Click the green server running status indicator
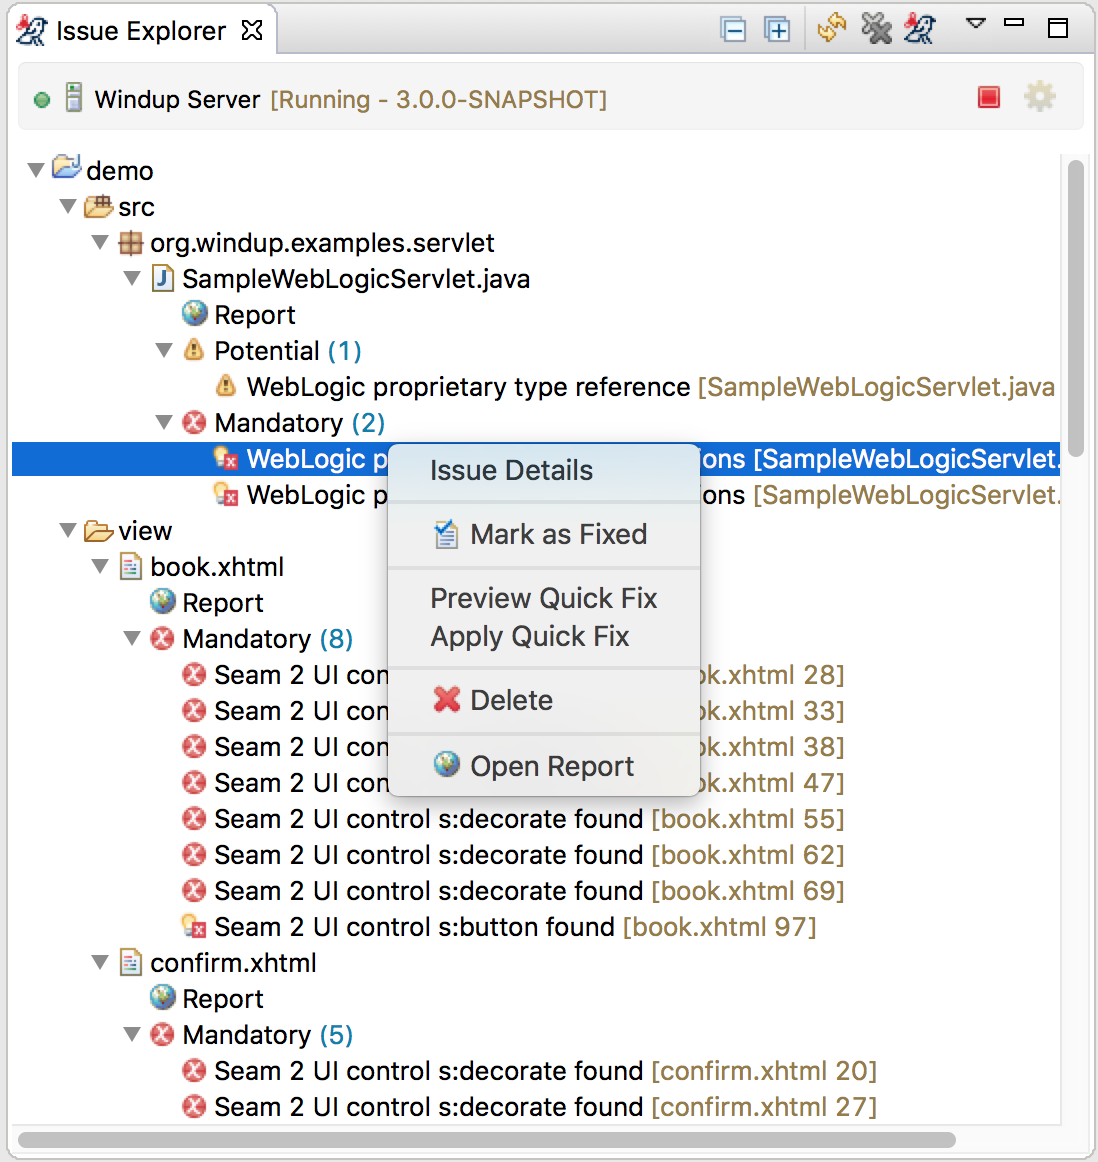Screen dimensions: 1098x1162 42,100
